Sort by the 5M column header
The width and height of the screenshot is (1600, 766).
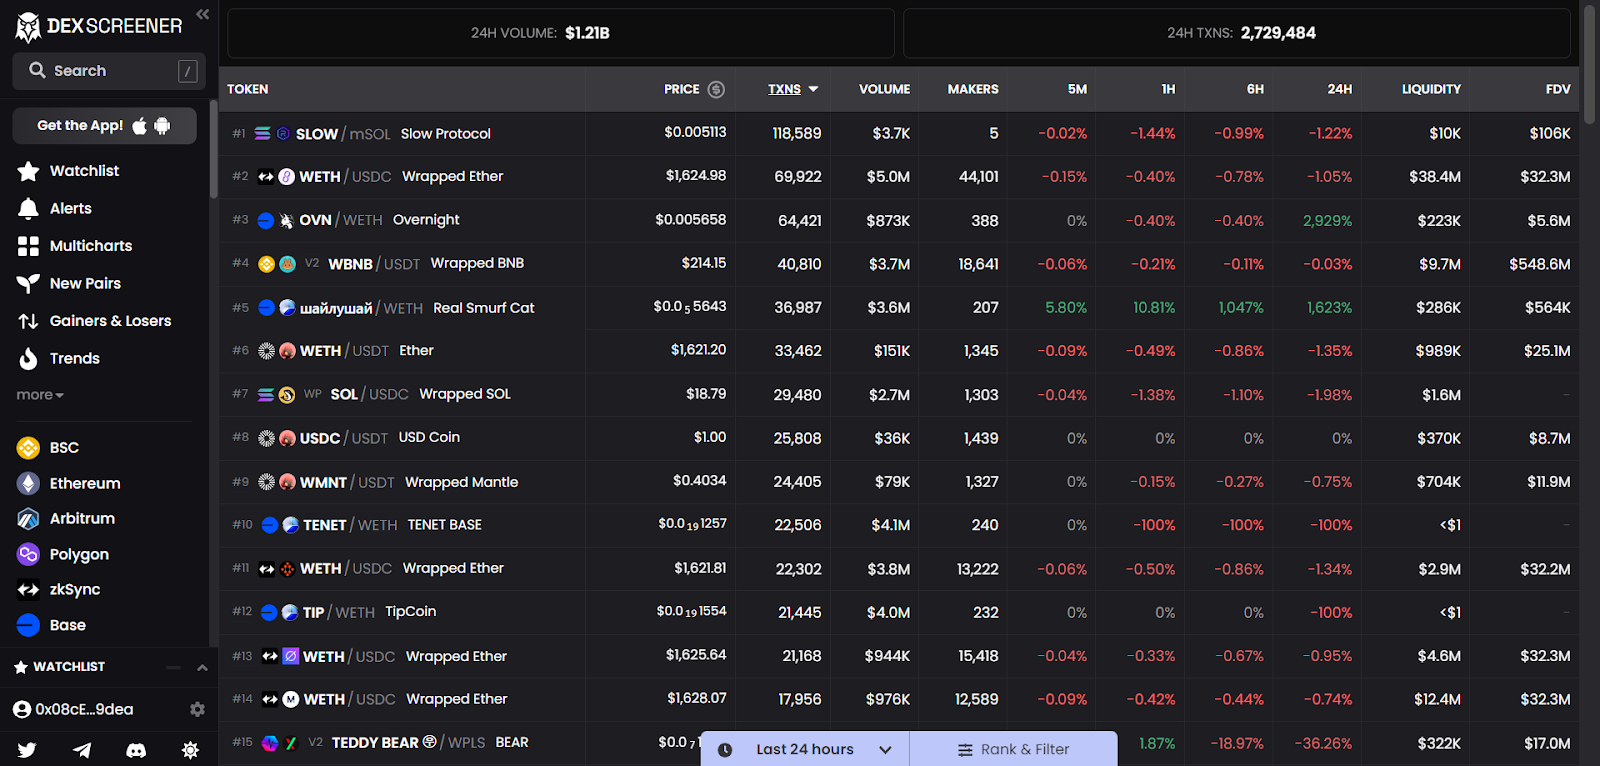(x=1077, y=90)
